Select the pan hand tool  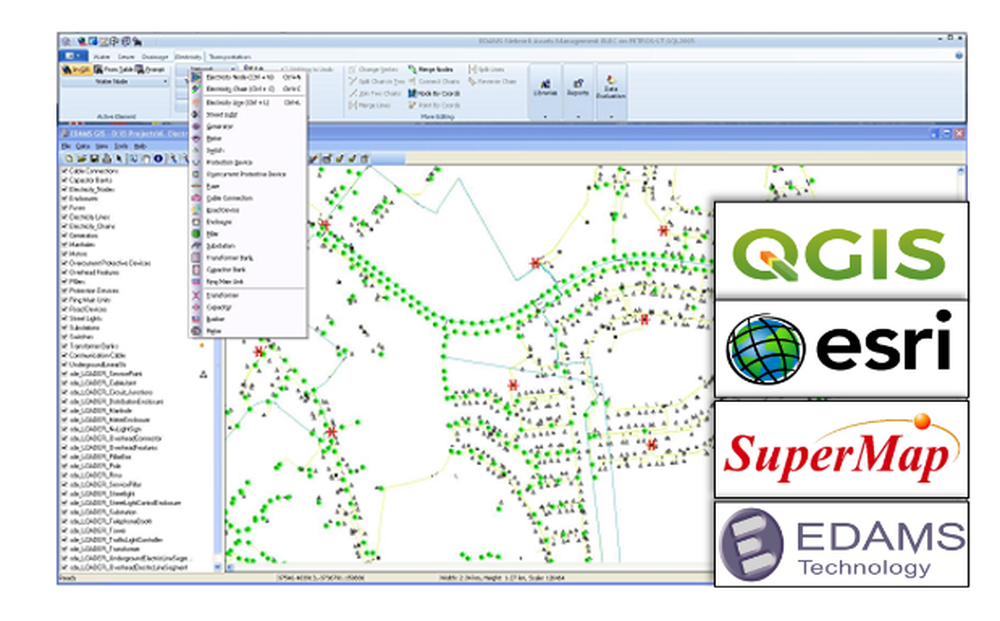145,158
